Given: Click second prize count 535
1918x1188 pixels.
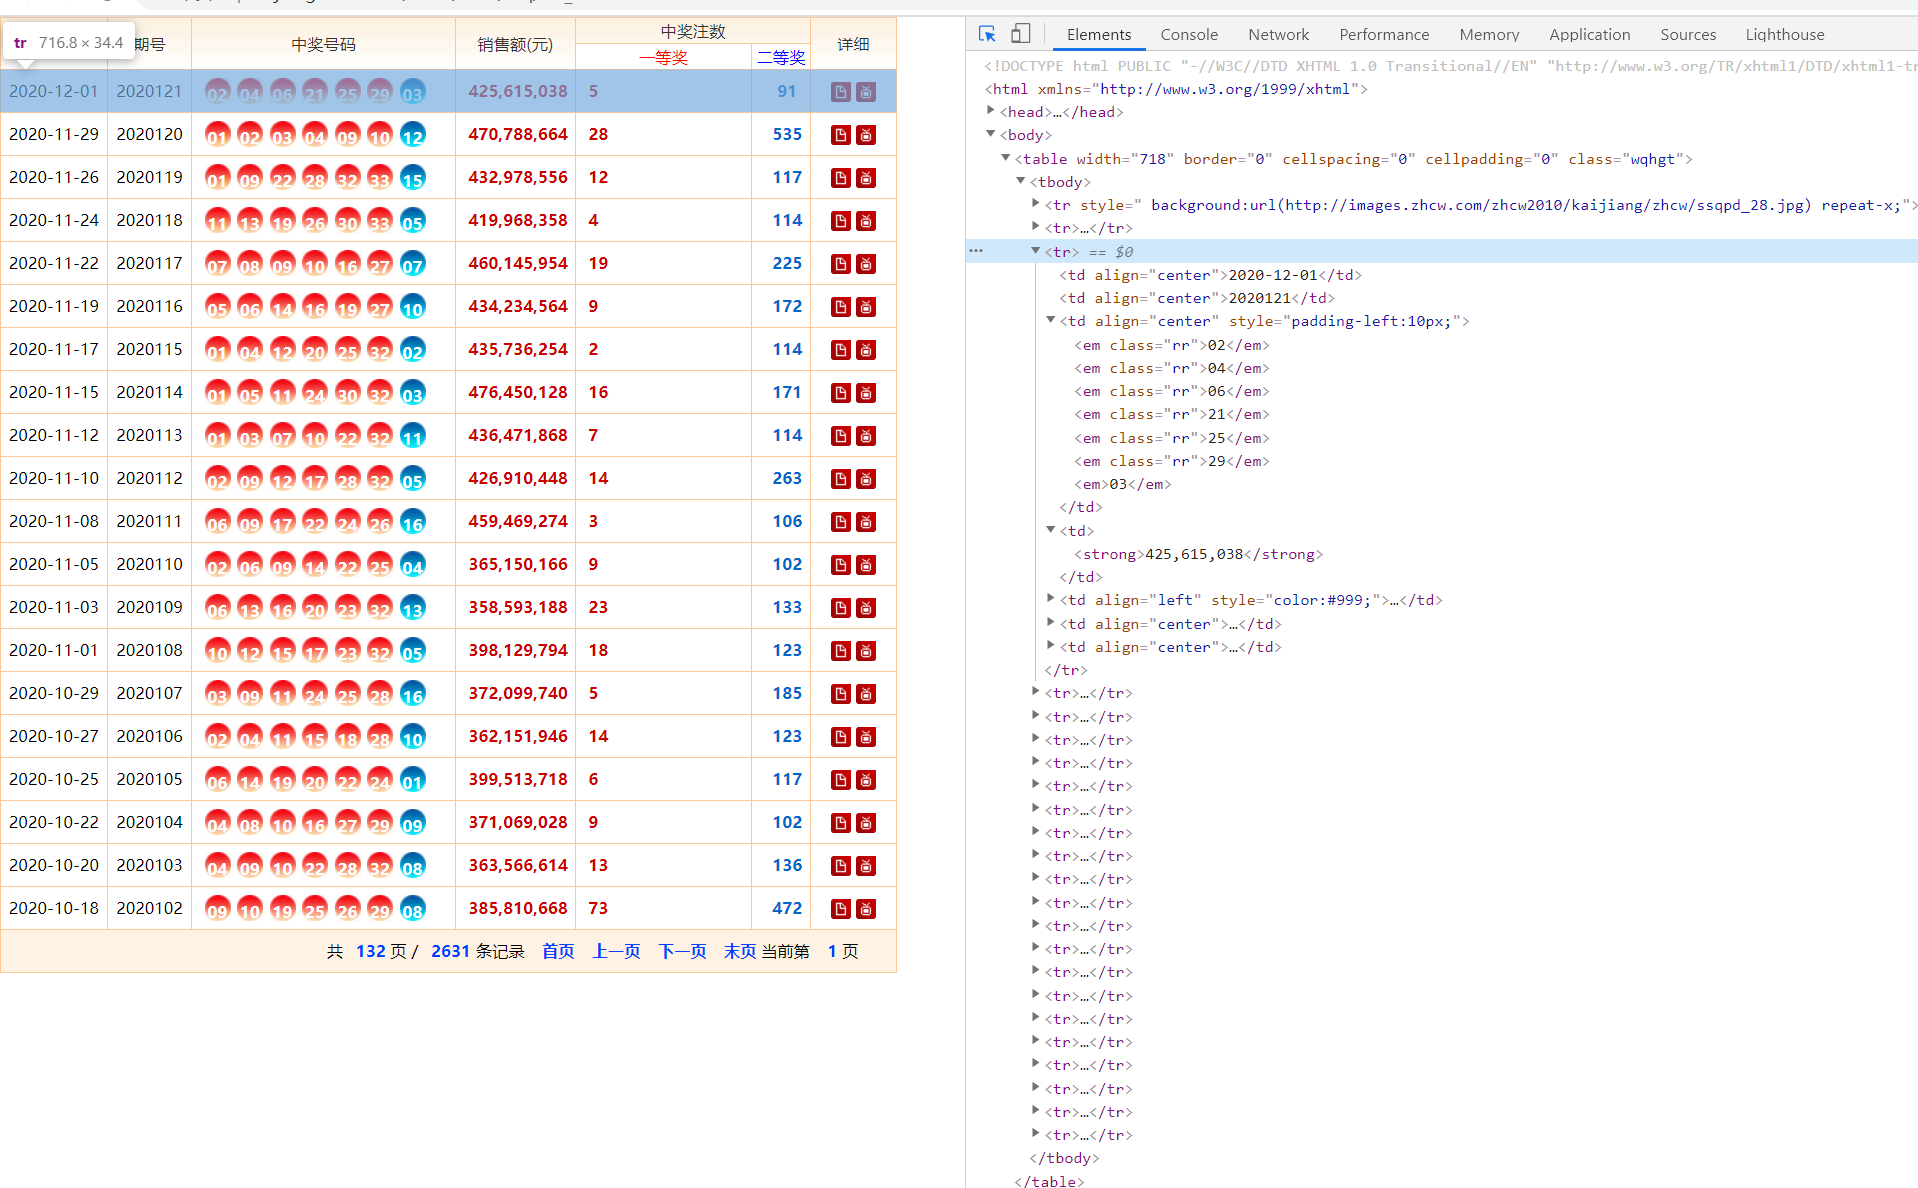Looking at the screenshot, I should 787,134.
